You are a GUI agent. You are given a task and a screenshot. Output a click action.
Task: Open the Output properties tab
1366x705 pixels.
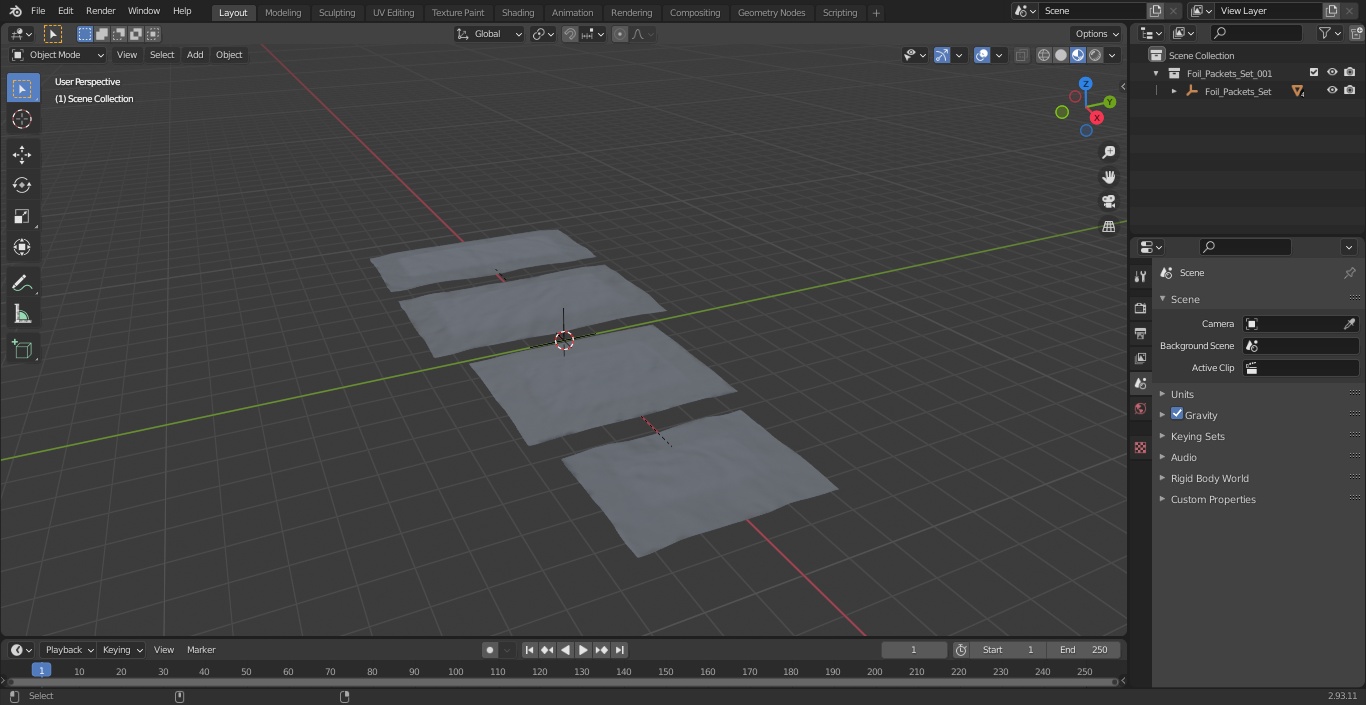pyautogui.click(x=1140, y=333)
